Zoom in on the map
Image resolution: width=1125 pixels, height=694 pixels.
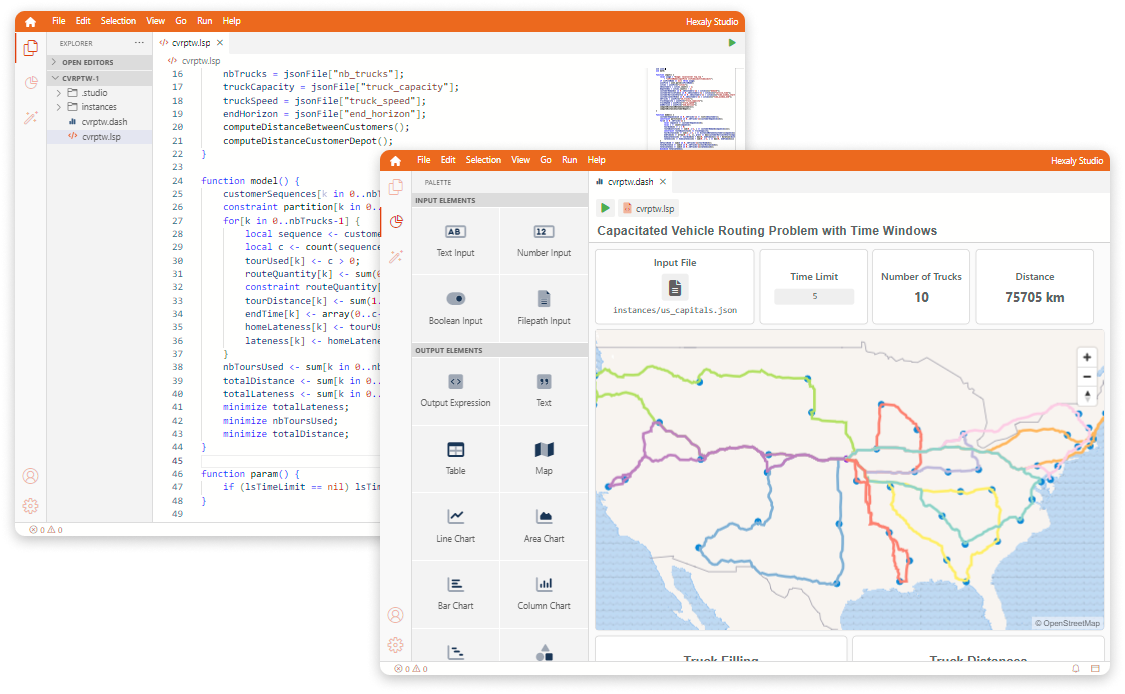pyautogui.click(x=1087, y=357)
